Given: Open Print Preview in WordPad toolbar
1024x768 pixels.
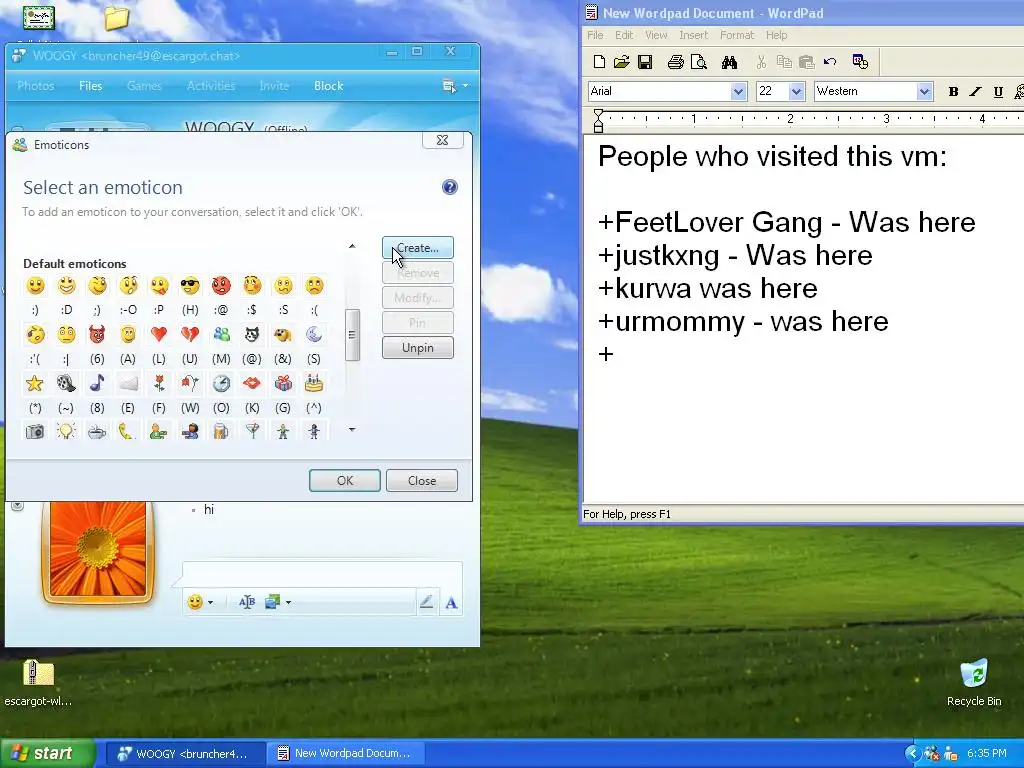Looking at the screenshot, I should [x=699, y=62].
